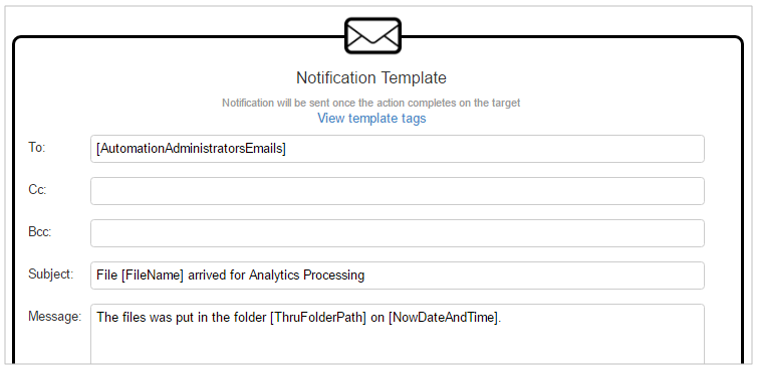Click the Notification Template heading

point(371,78)
